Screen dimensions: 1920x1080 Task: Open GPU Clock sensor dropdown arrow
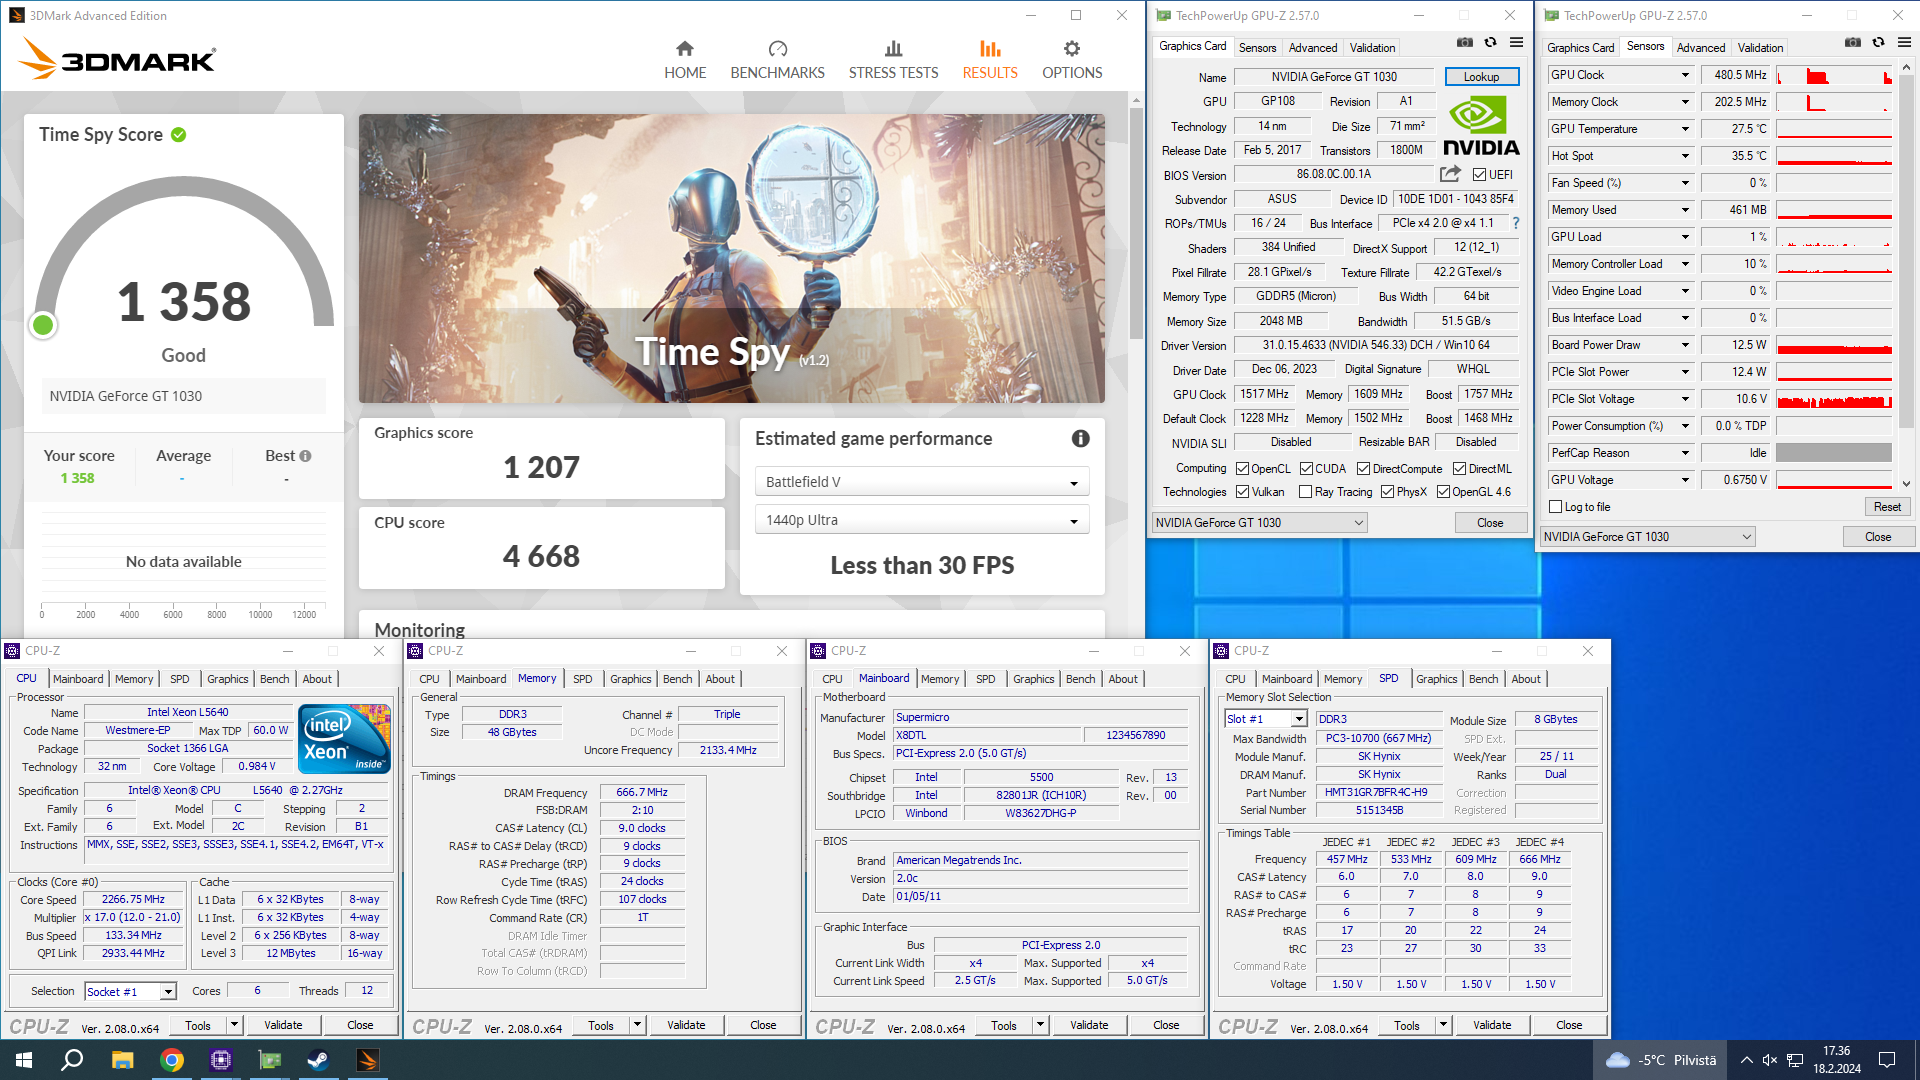pyautogui.click(x=1685, y=75)
